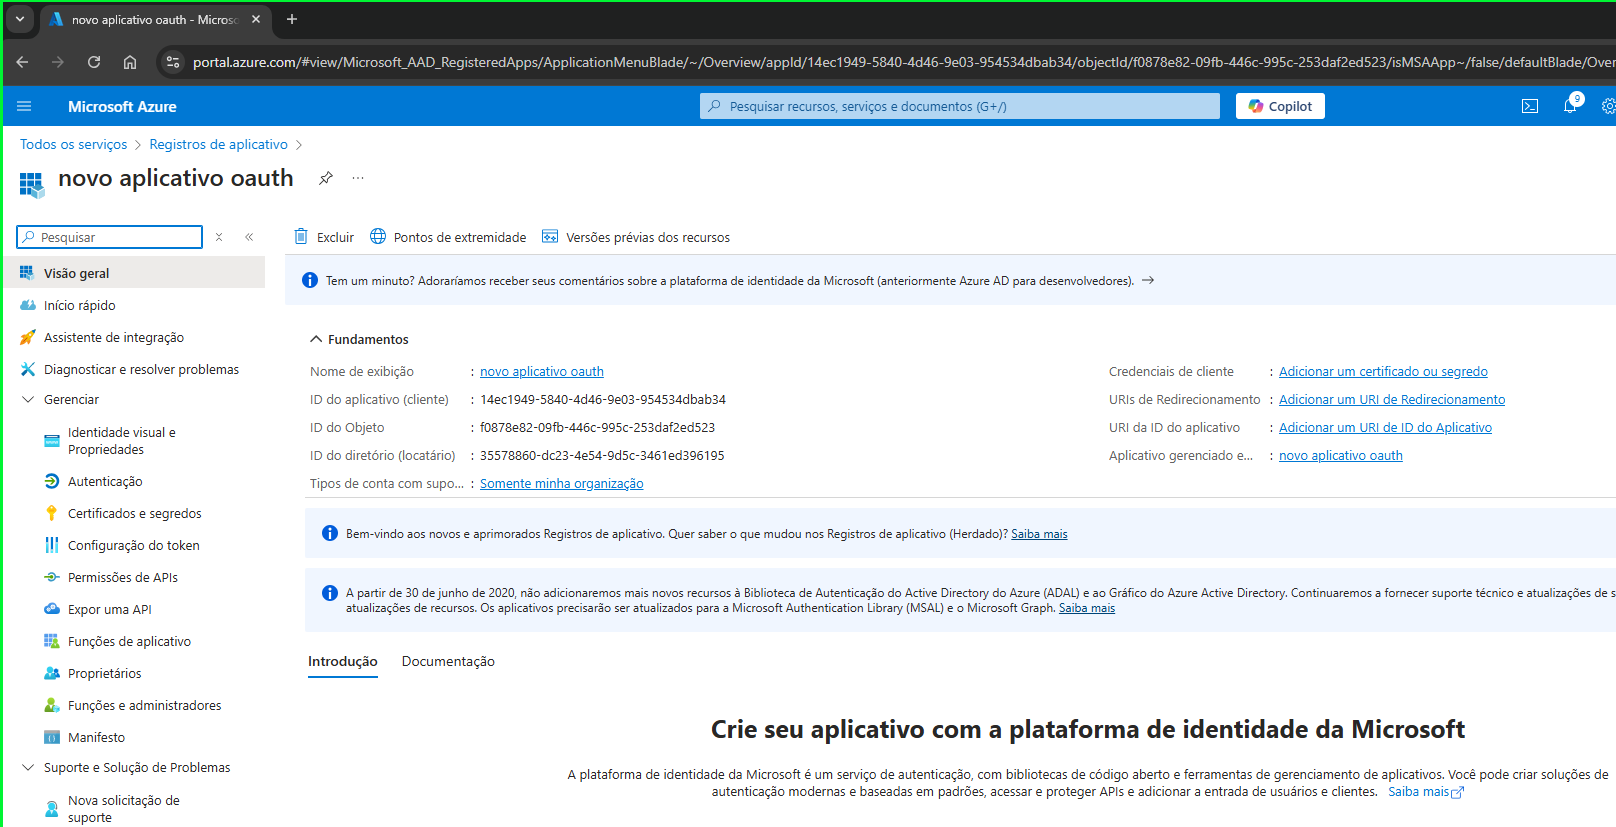Switch to the Documentação tab
Image resolution: width=1616 pixels, height=827 pixels.
click(448, 661)
